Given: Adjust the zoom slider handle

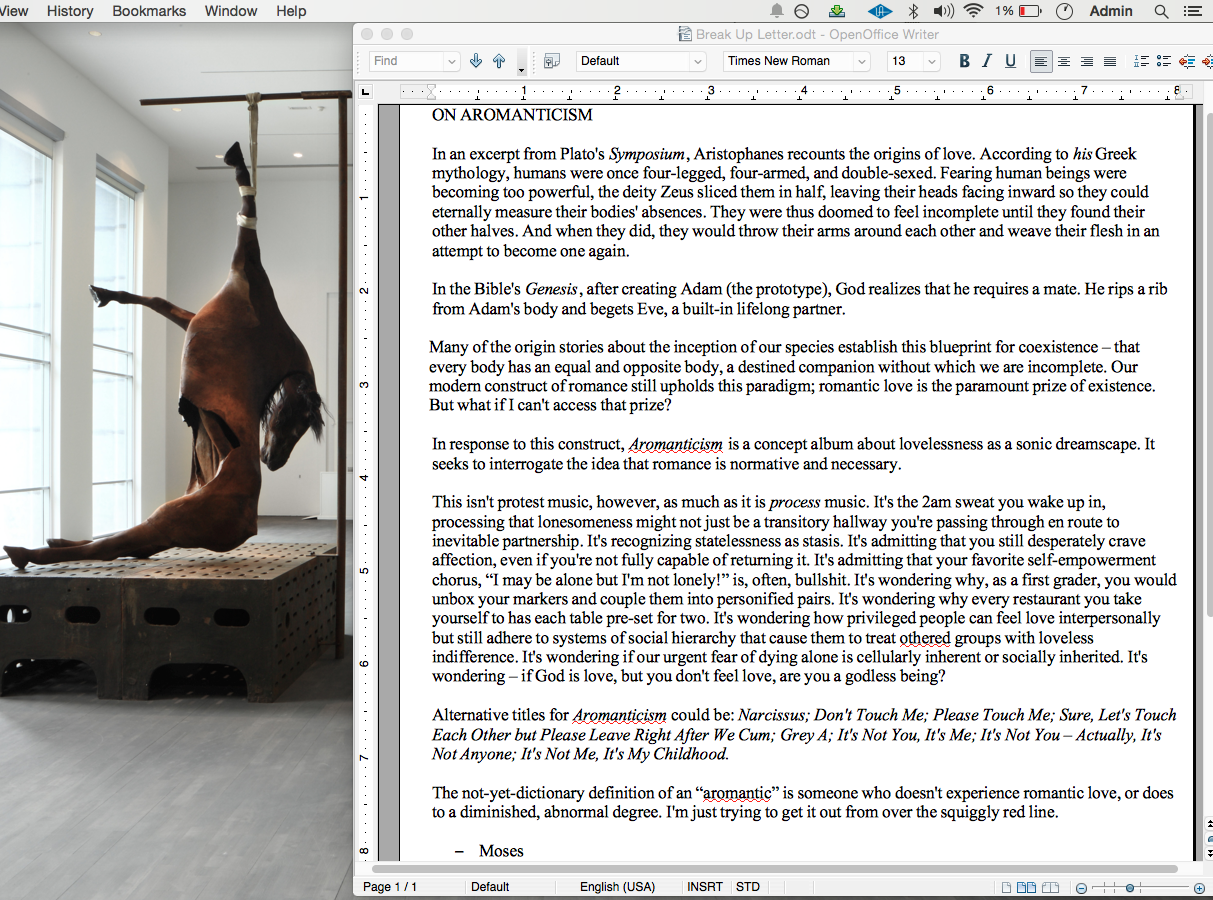Looking at the screenshot, I should point(1130,887).
